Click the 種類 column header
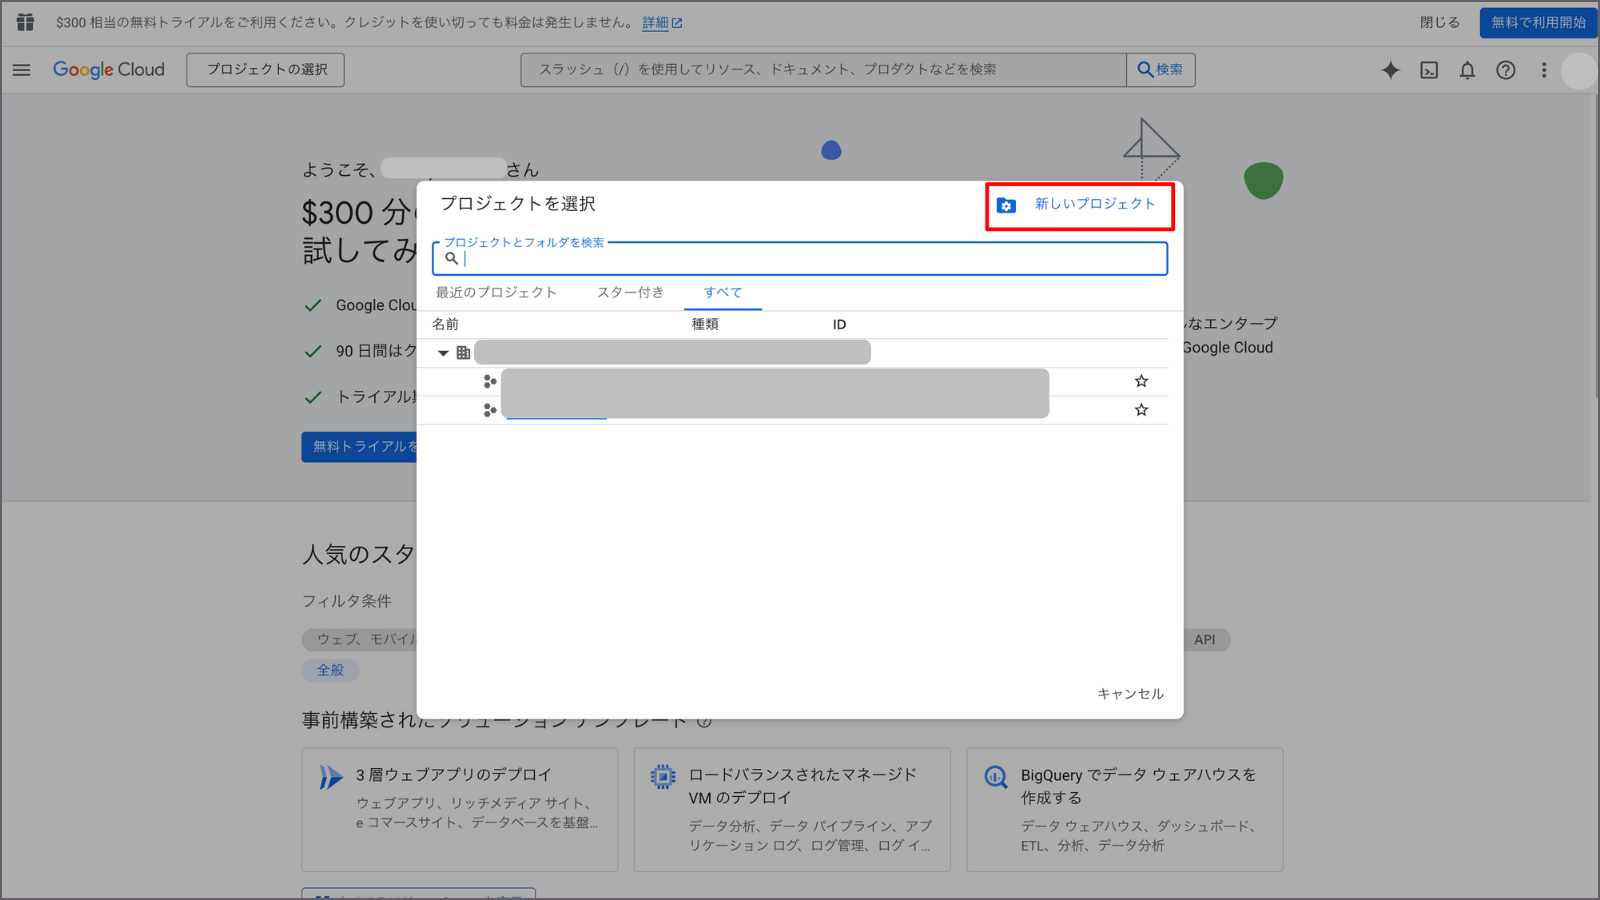The image size is (1600, 900). click(x=705, y=324)
